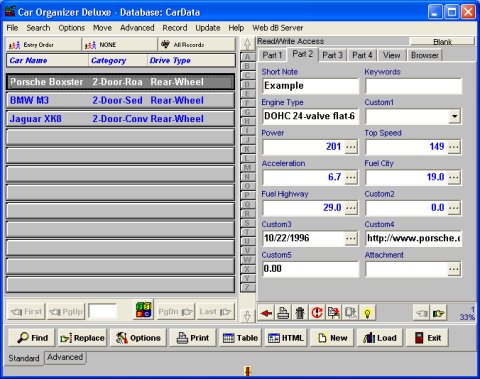Switch to Table view button
Screen dimensions: 480x379
click(240, 338)
